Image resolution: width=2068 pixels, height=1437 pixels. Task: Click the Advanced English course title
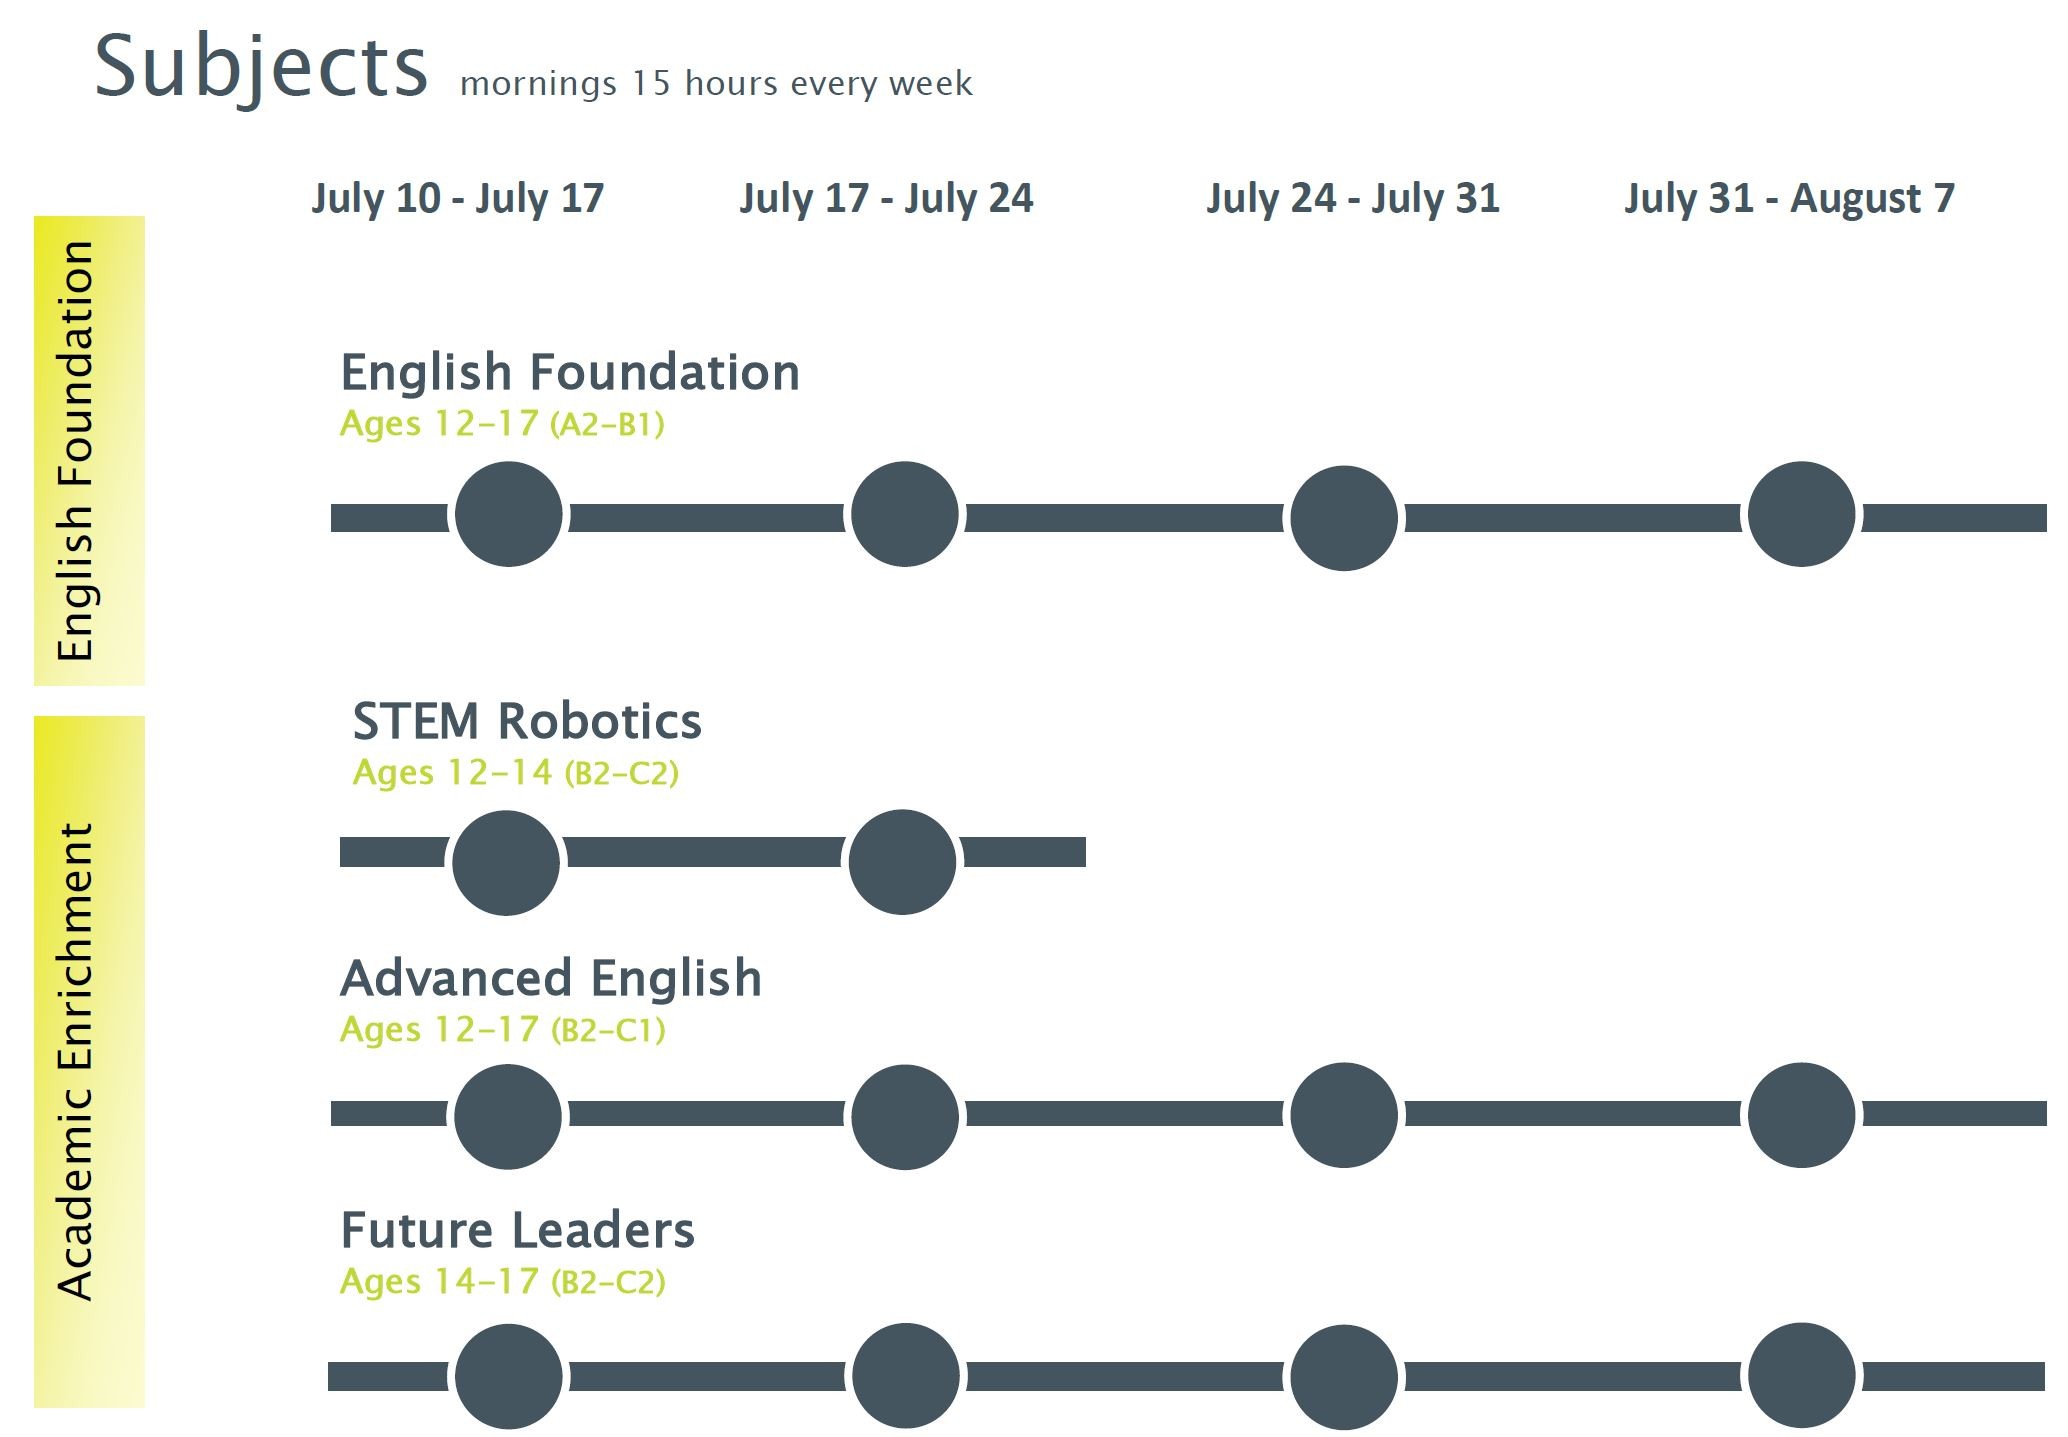click(551, 978)
